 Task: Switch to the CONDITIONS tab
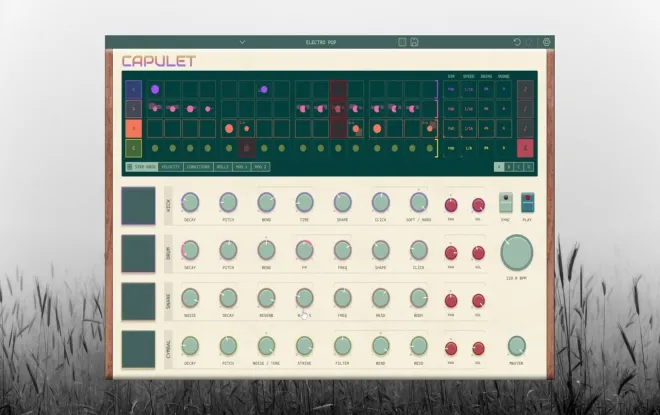198,167
